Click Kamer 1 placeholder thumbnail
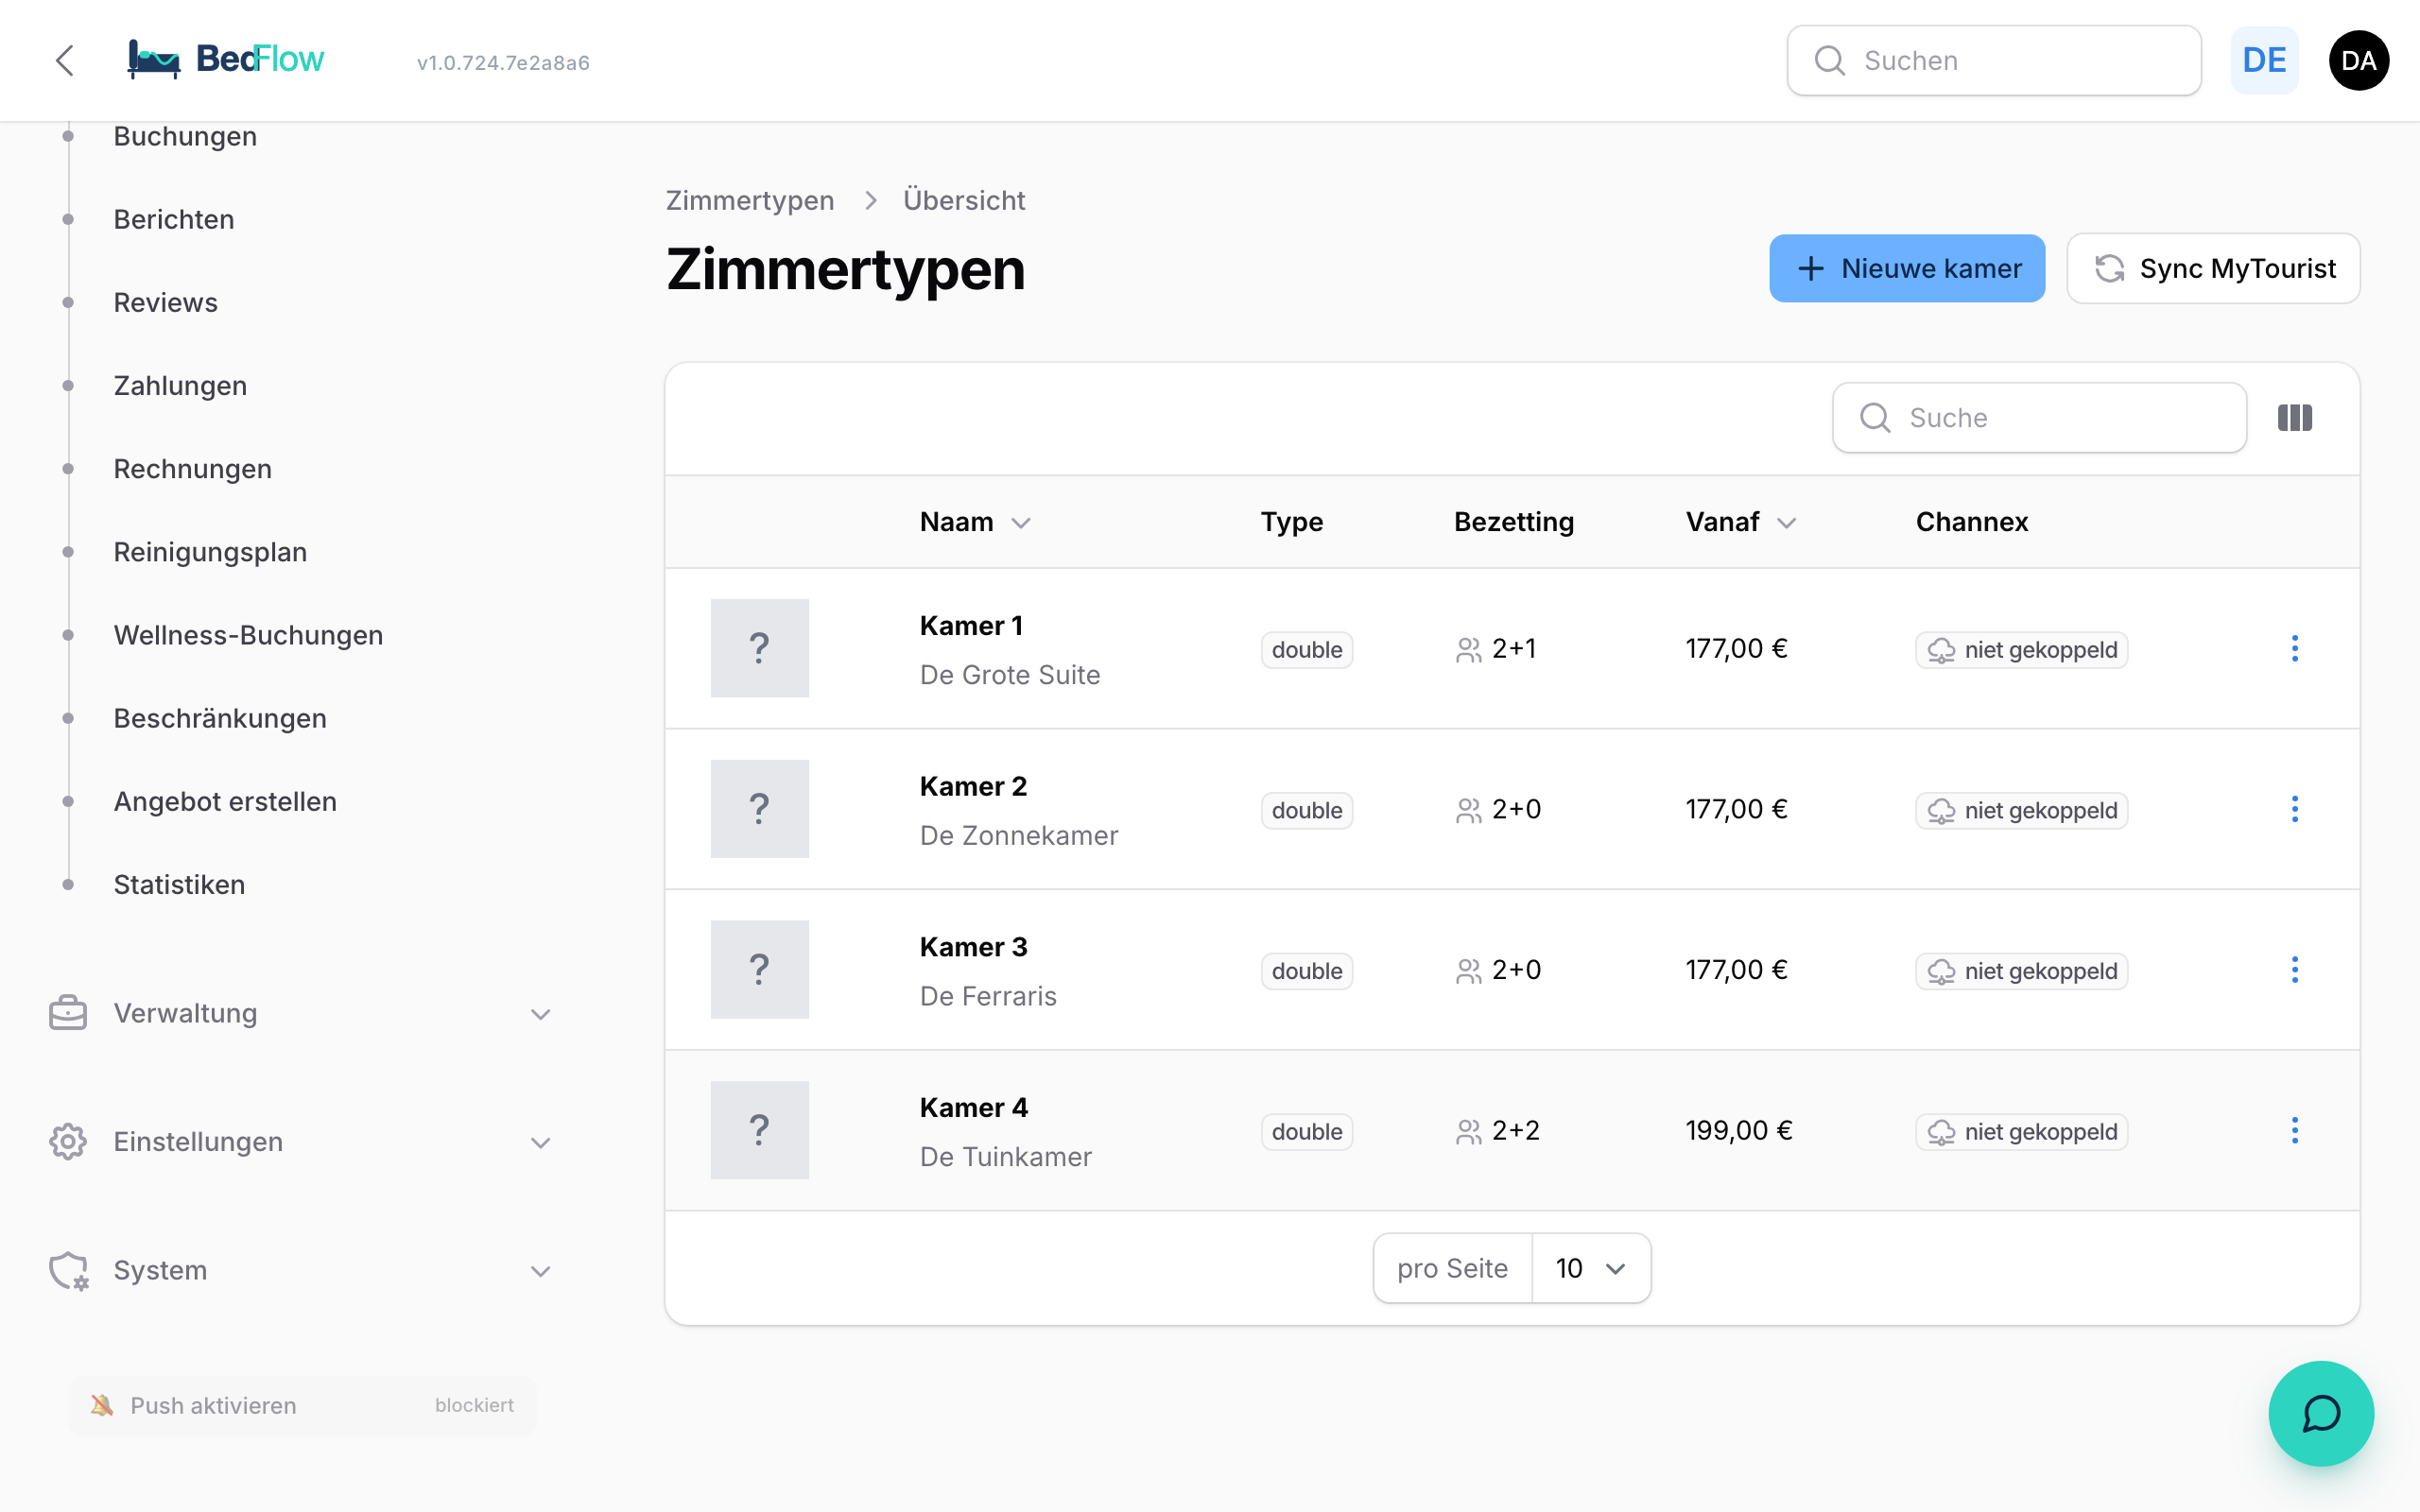The width and height of the screenshot is (2420, 1512). click(760, 648)
